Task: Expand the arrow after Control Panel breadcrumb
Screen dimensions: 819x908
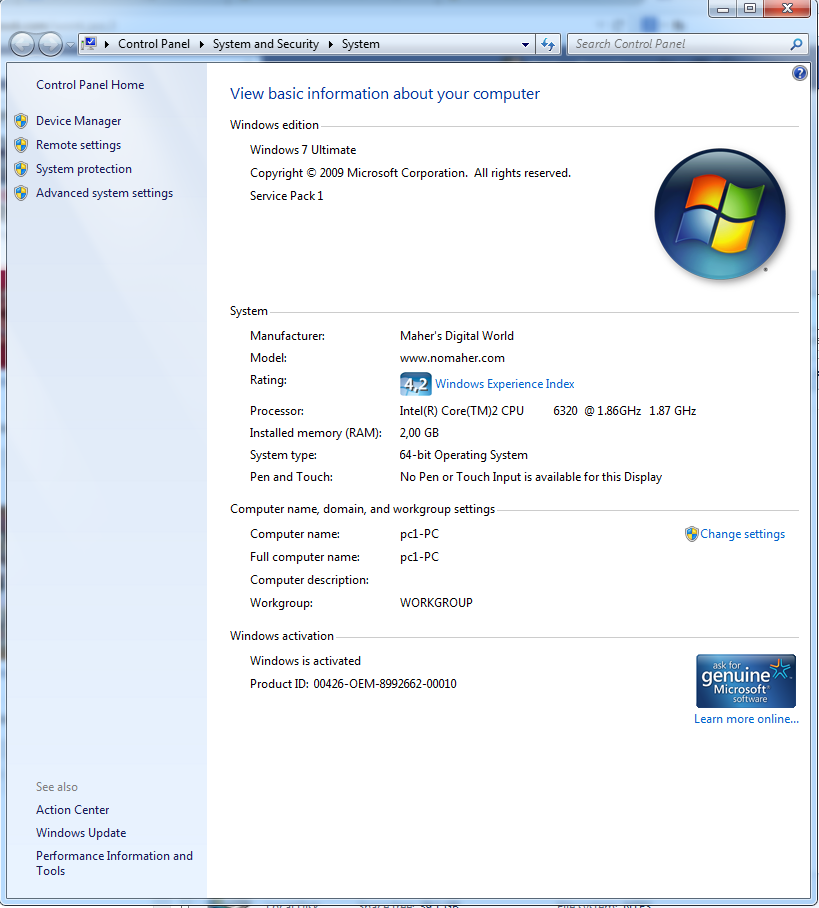Action: 202,44
